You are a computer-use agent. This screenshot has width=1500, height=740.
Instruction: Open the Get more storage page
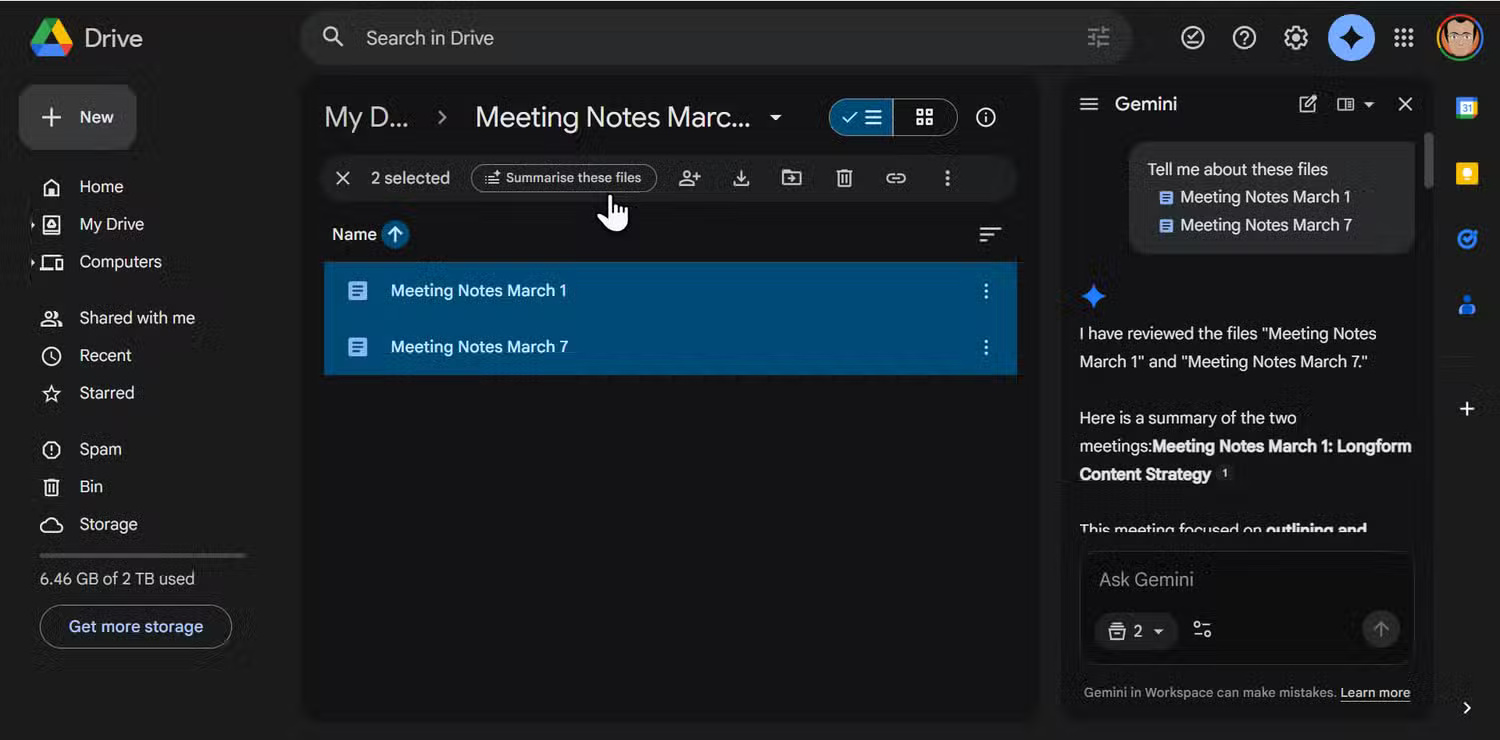pos(135,626)
